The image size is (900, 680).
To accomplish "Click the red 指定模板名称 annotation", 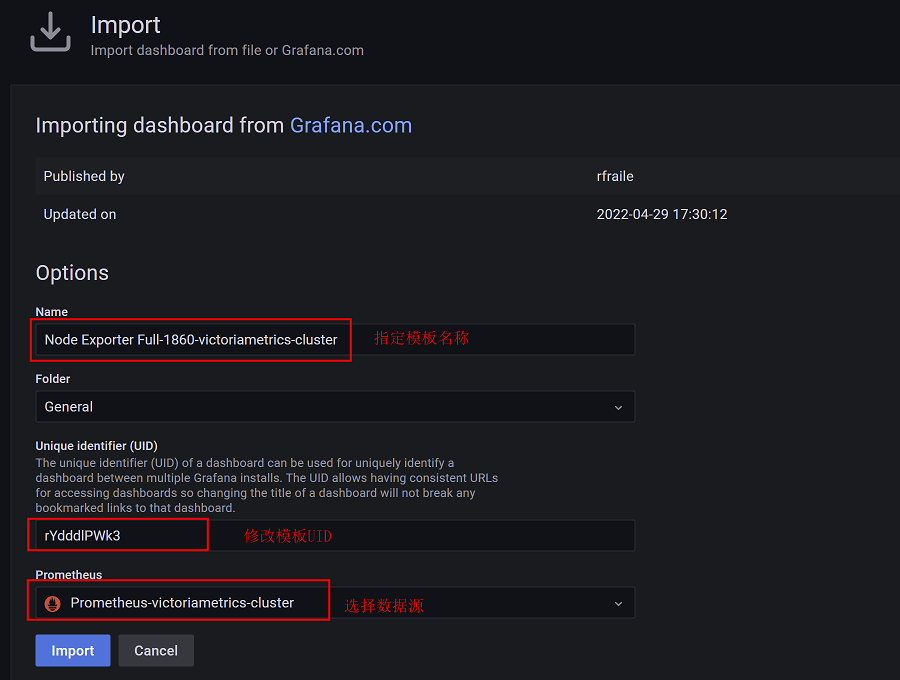I will point(421,339).
